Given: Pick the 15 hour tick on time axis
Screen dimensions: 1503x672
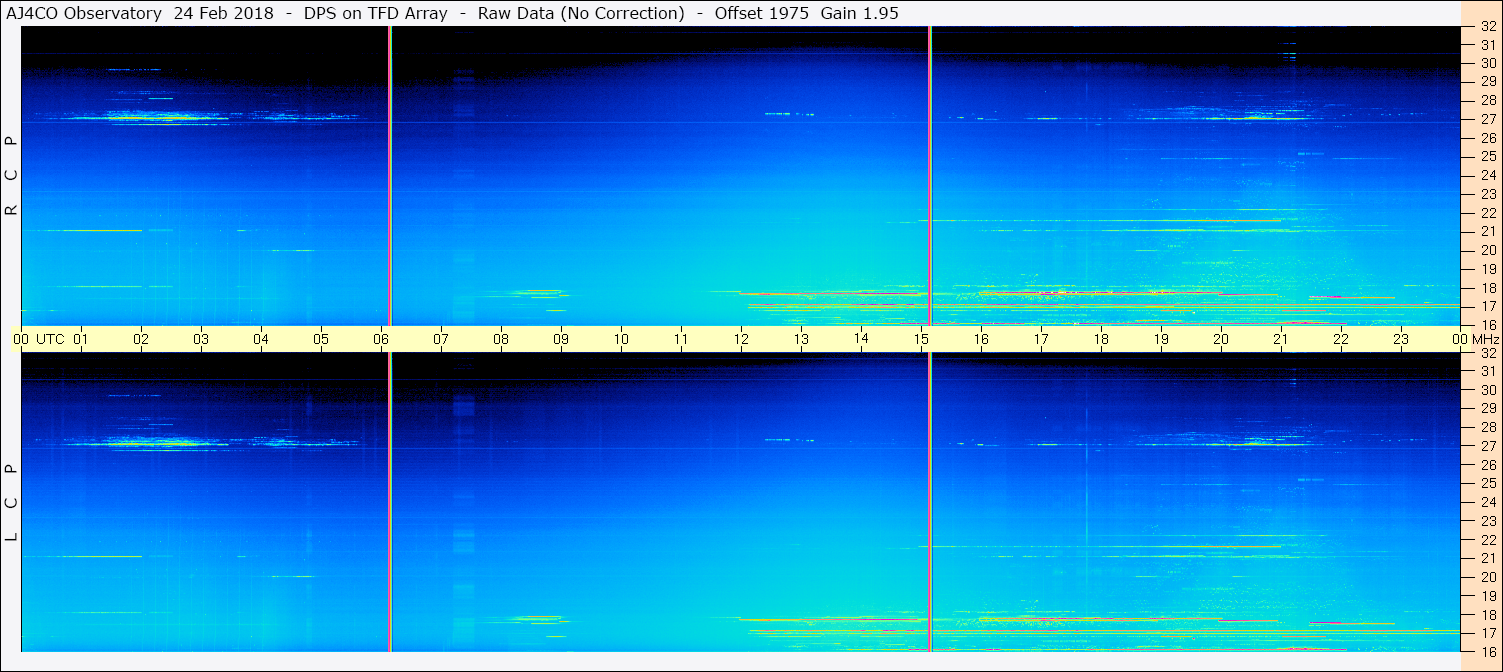Looking at the screenshot, I should point(921,339).
